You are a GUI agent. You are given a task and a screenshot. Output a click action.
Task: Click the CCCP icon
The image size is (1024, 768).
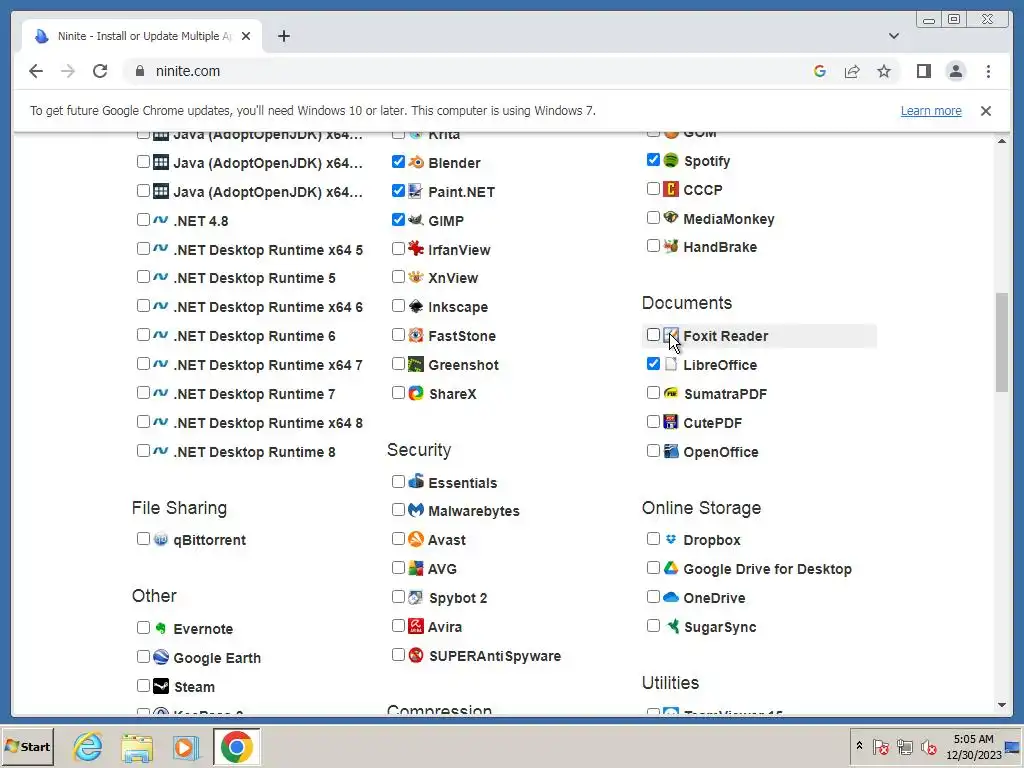[671, 189]
